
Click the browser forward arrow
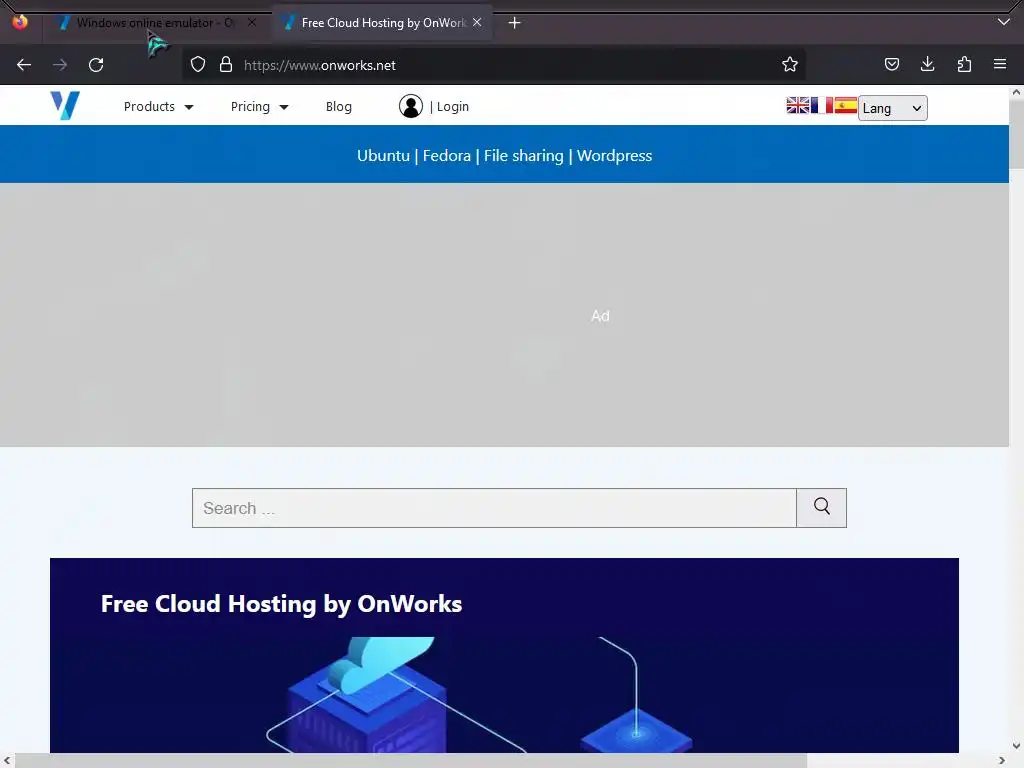(60, 65)
